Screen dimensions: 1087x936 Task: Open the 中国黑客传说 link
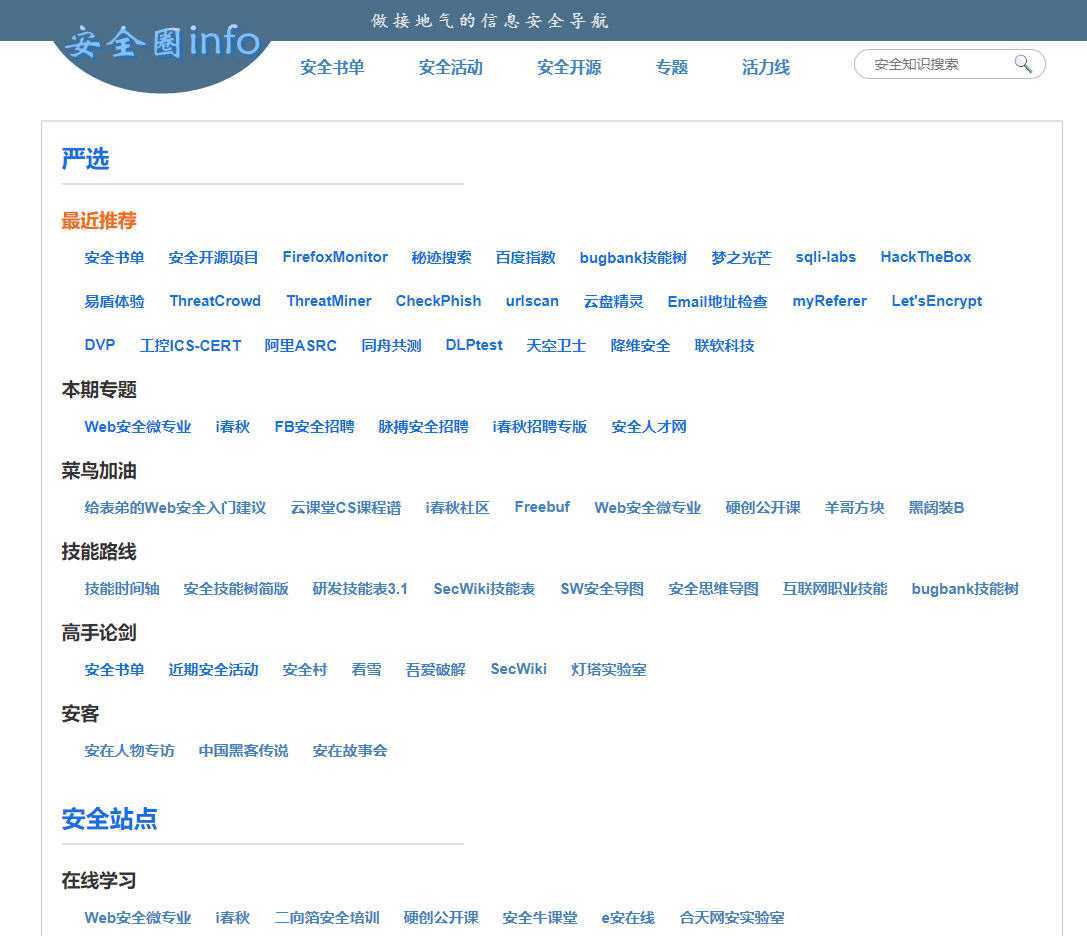(x=243, y=751)
